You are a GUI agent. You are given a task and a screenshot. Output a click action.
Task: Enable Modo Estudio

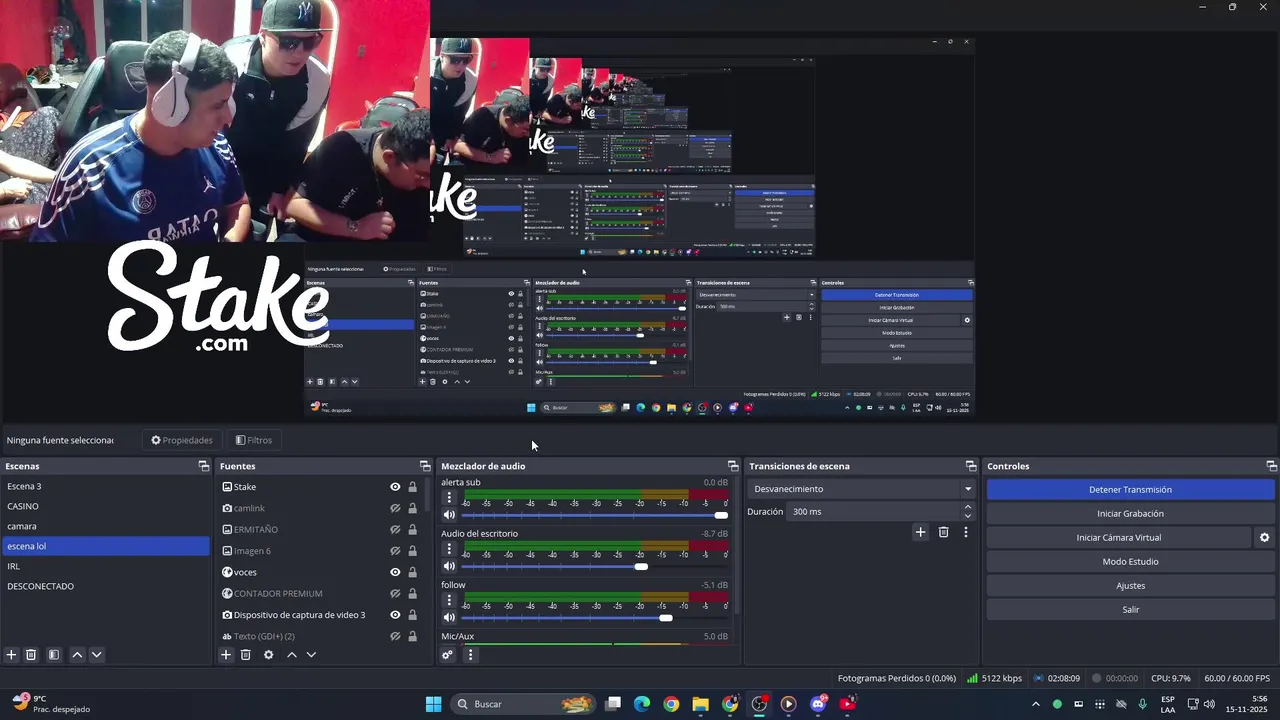coord(1130,562)
